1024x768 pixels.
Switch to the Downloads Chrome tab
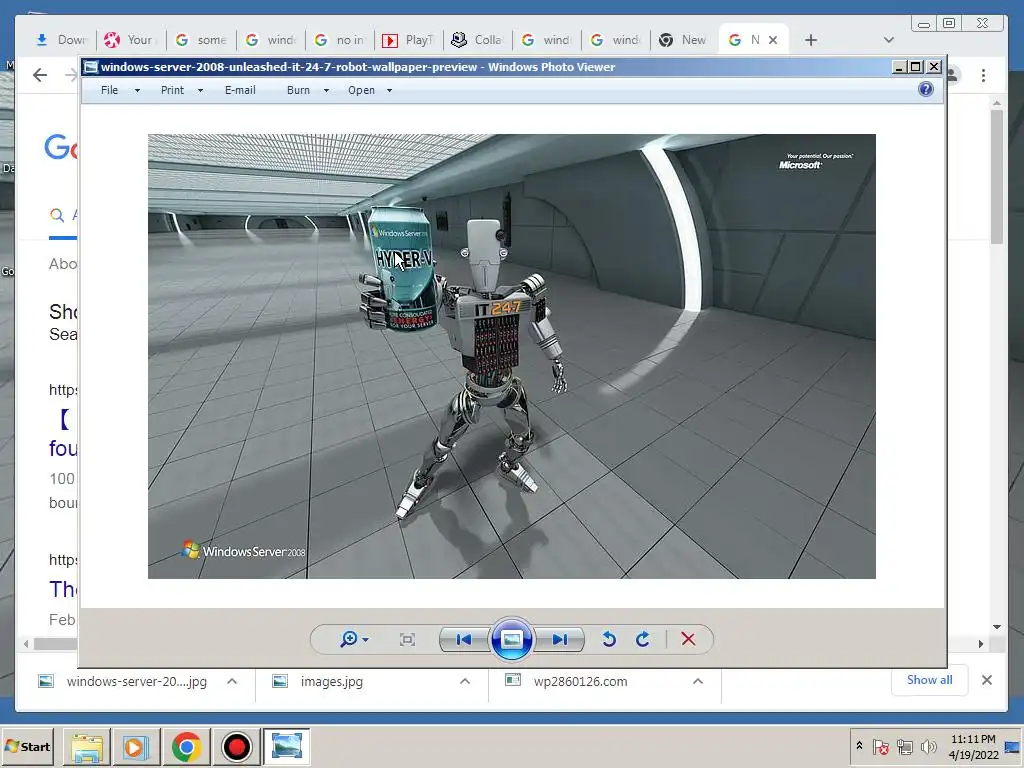click(61, 40)
